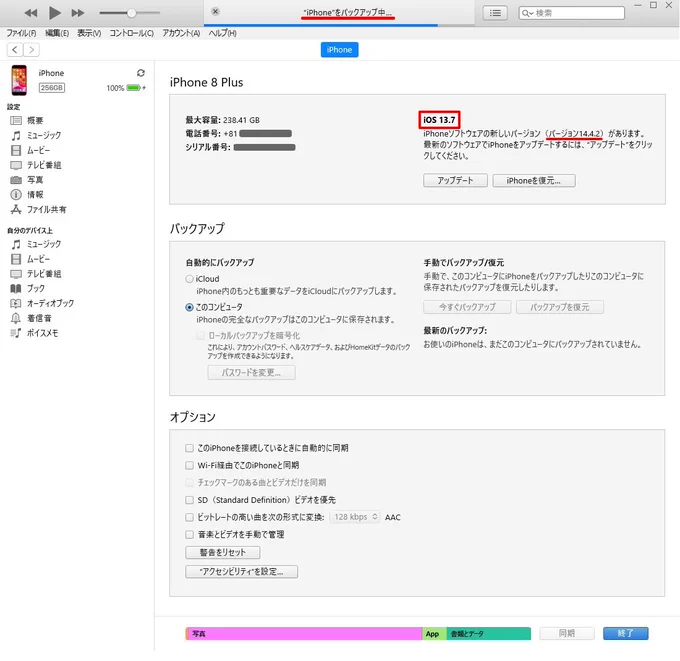Select the このコンピュータ radio button
The height and width of the screenshot is (661, 680).
pos(189,307)
